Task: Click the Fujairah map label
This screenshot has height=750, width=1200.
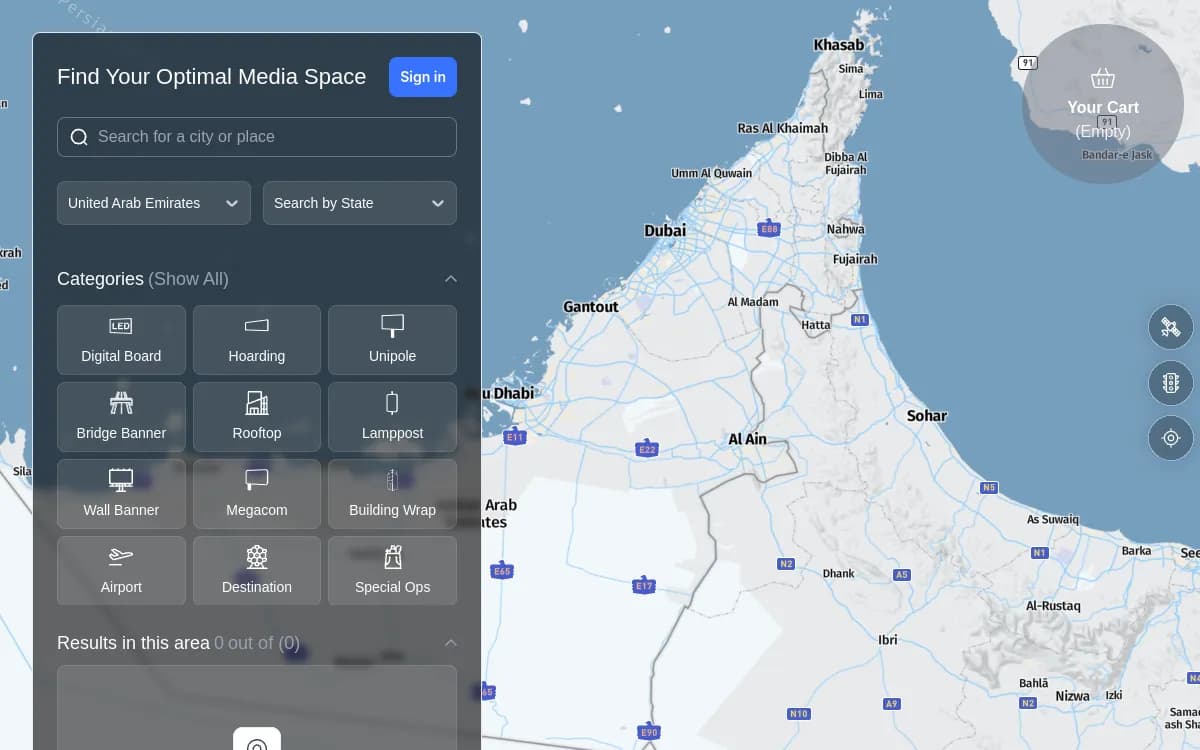Action: coord(855,259)
